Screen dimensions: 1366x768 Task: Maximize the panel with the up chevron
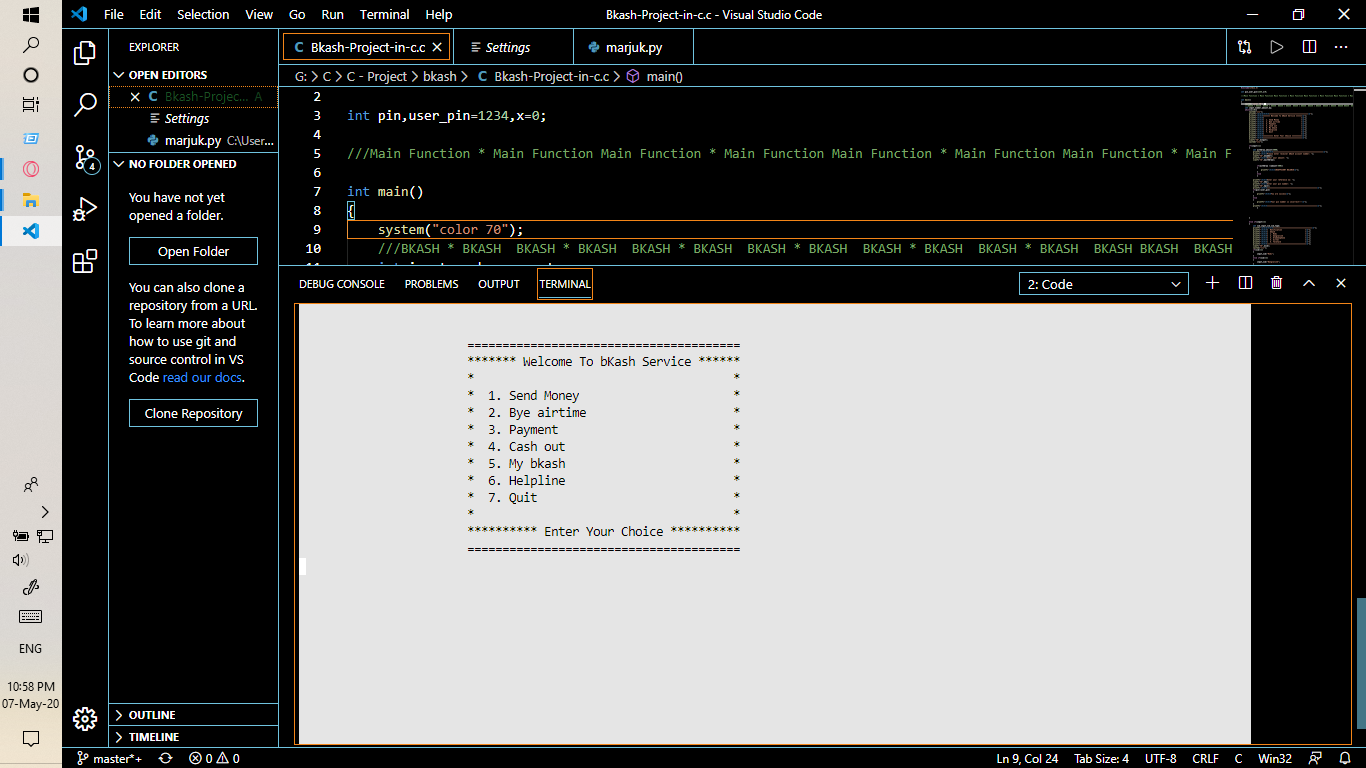coord(1309,283)
